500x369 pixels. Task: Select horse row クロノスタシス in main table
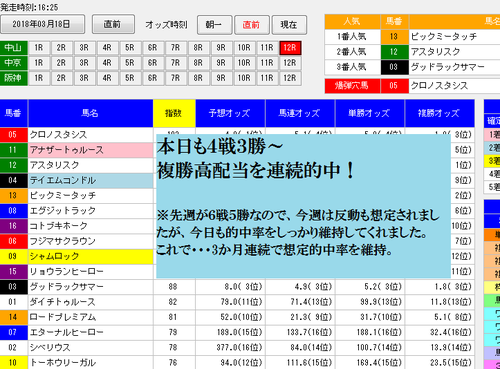[90, 135]
